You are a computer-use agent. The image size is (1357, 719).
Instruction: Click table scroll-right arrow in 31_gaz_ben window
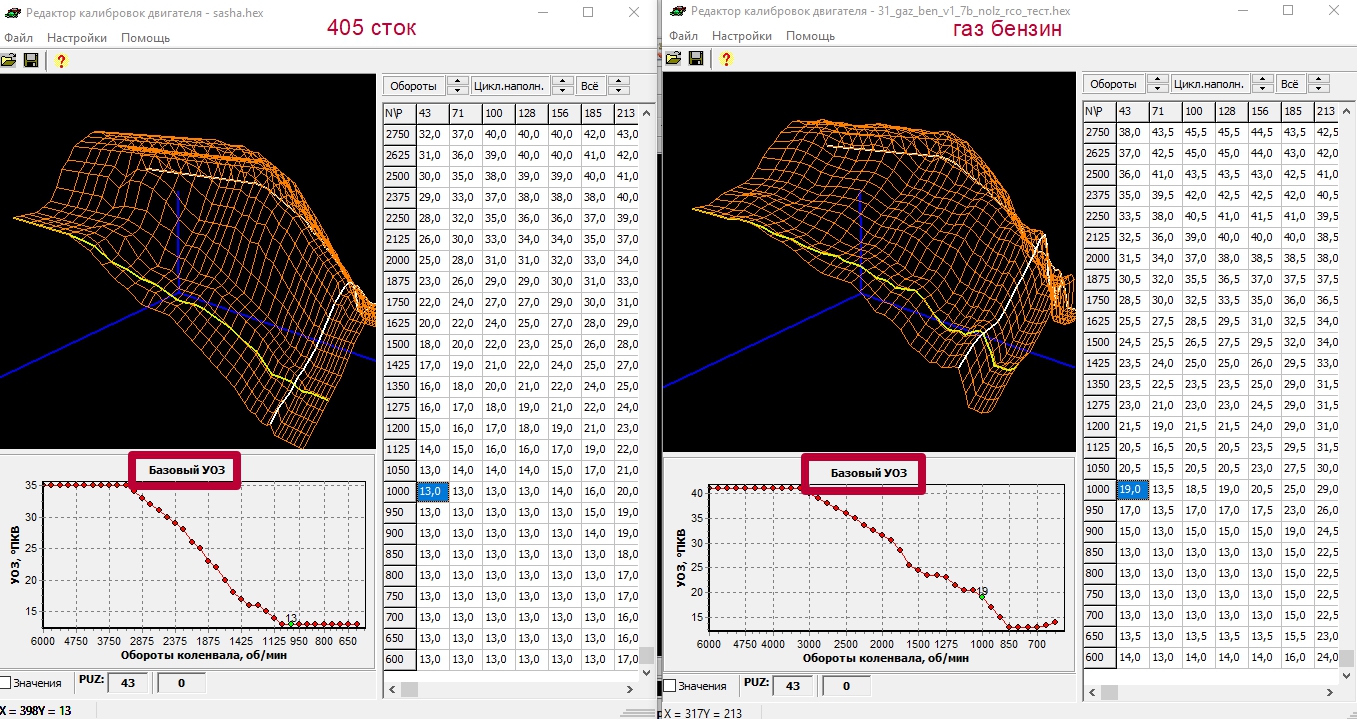1329,692
